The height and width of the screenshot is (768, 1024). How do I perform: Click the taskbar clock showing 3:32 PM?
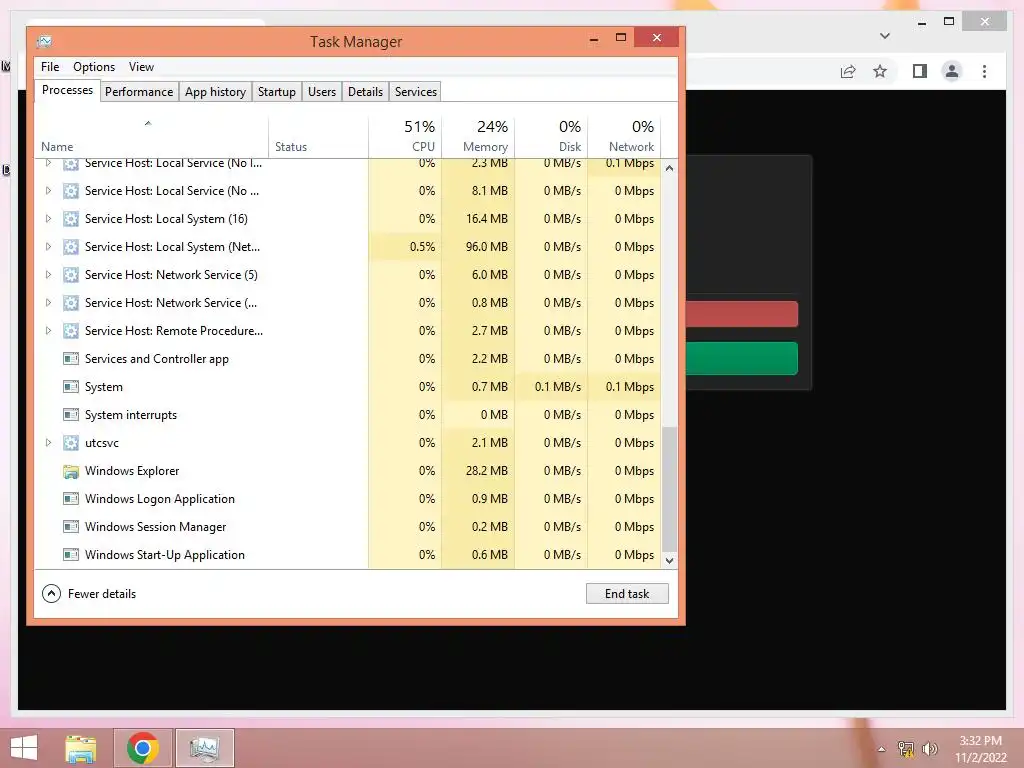(980, 749)
